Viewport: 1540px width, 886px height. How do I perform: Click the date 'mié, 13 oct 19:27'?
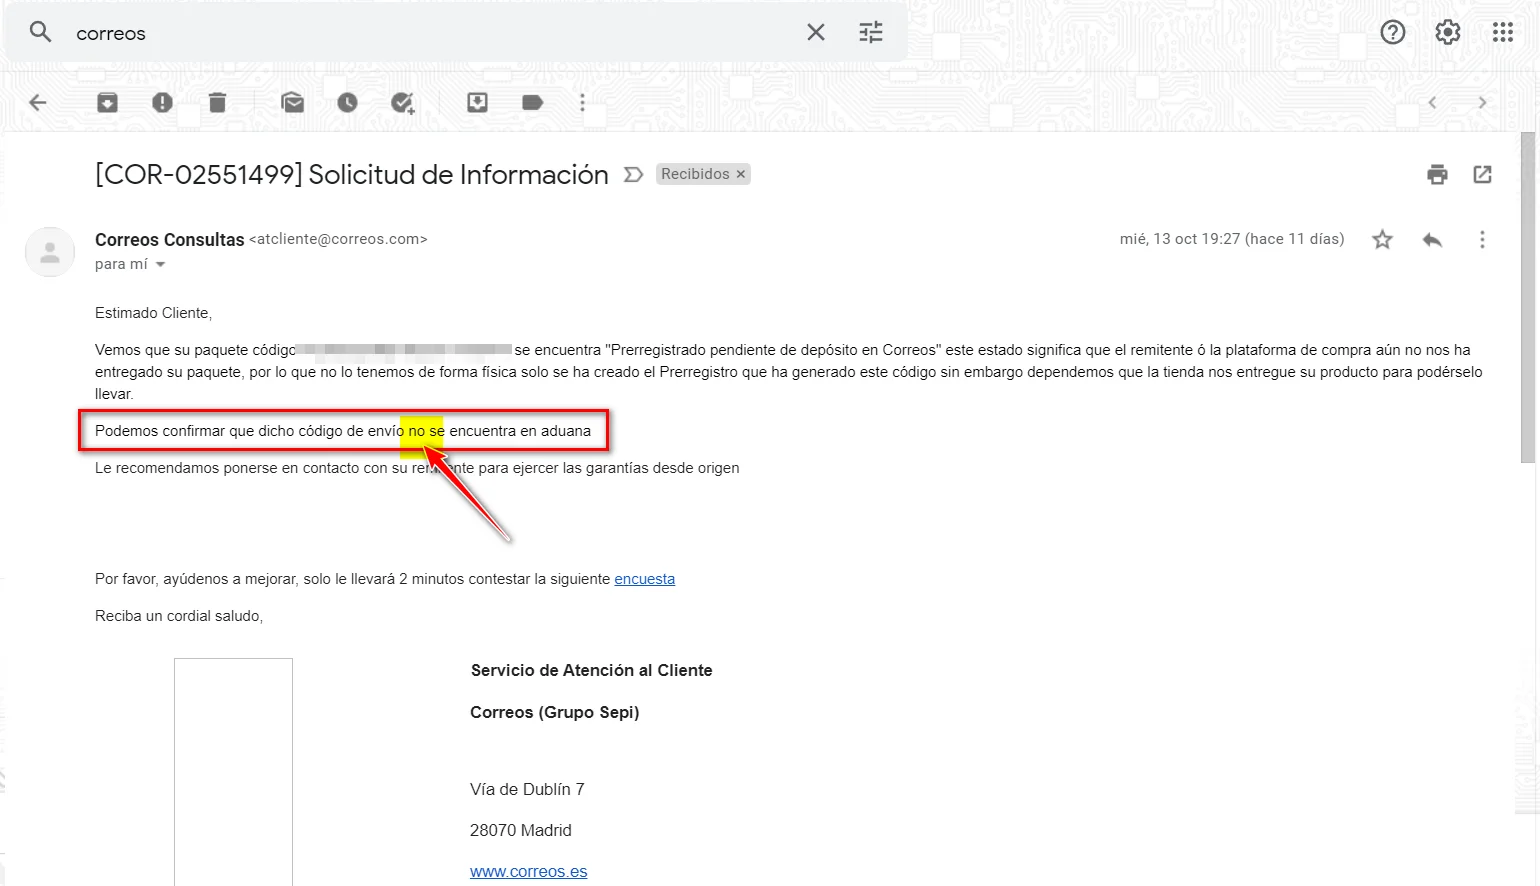click(x=1179, y=239)
